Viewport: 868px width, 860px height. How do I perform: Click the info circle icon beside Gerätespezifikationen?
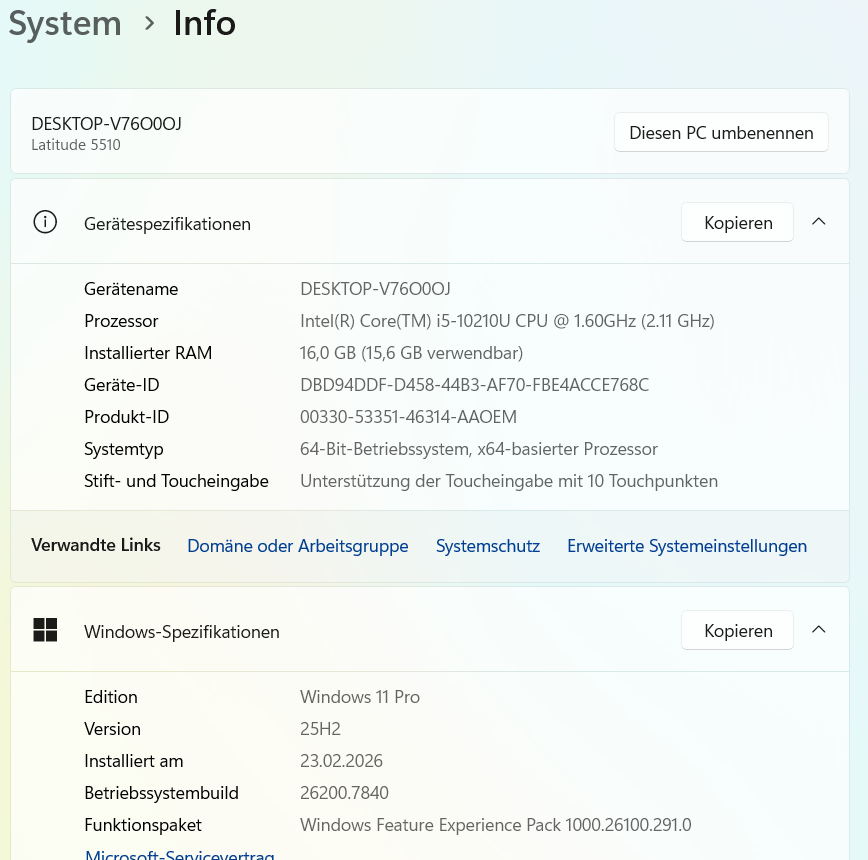(x=45, y=222)
